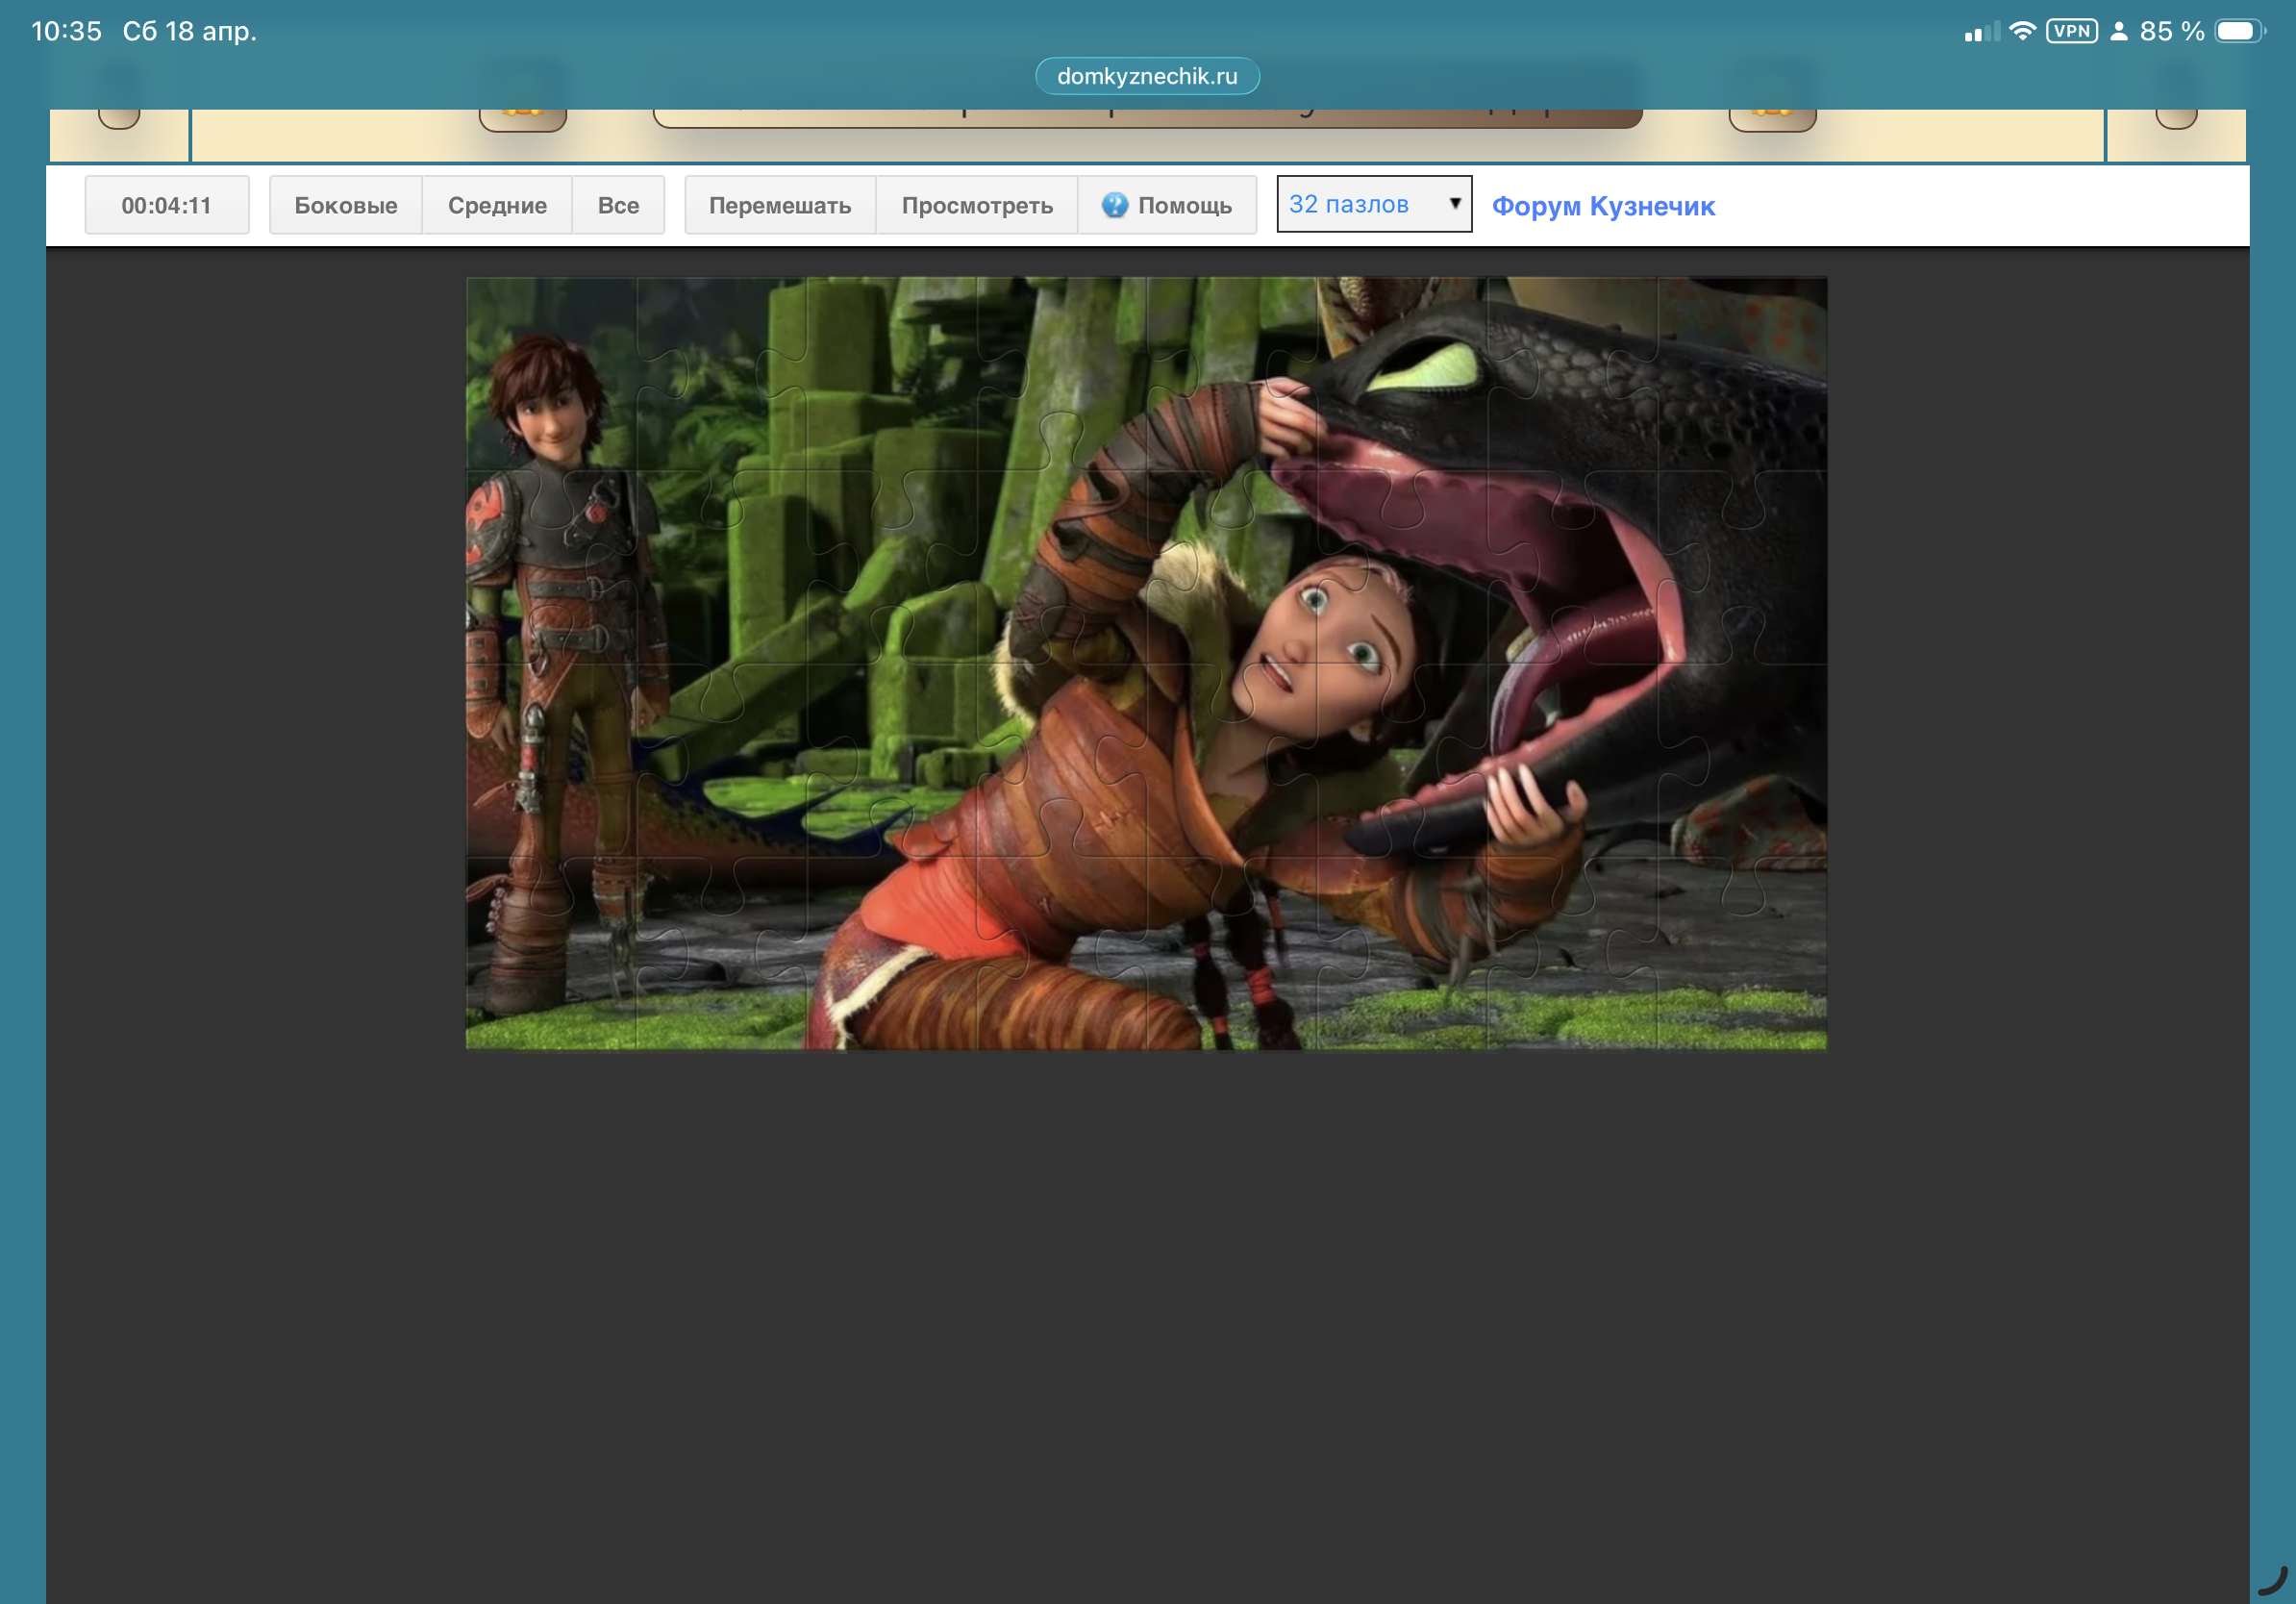Click the blue question mark Help icon
This screenshot has height=1604, width=2296.
pos(1114,205)
